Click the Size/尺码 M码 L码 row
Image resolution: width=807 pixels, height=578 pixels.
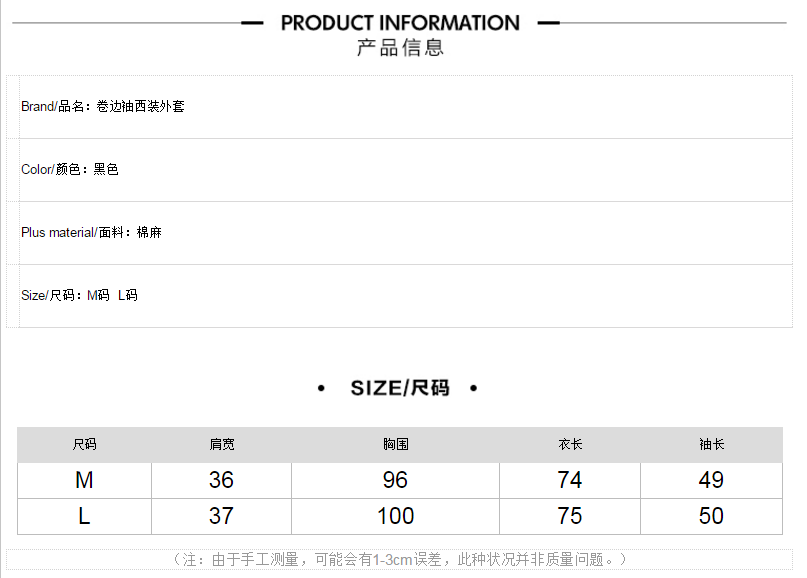(79, 296)
